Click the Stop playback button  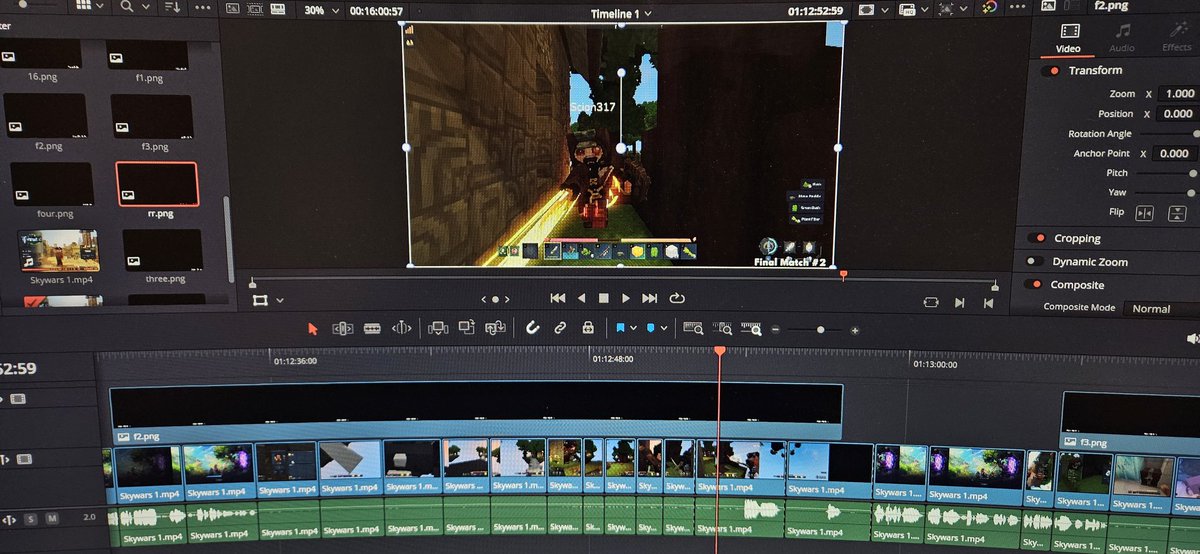604,298
